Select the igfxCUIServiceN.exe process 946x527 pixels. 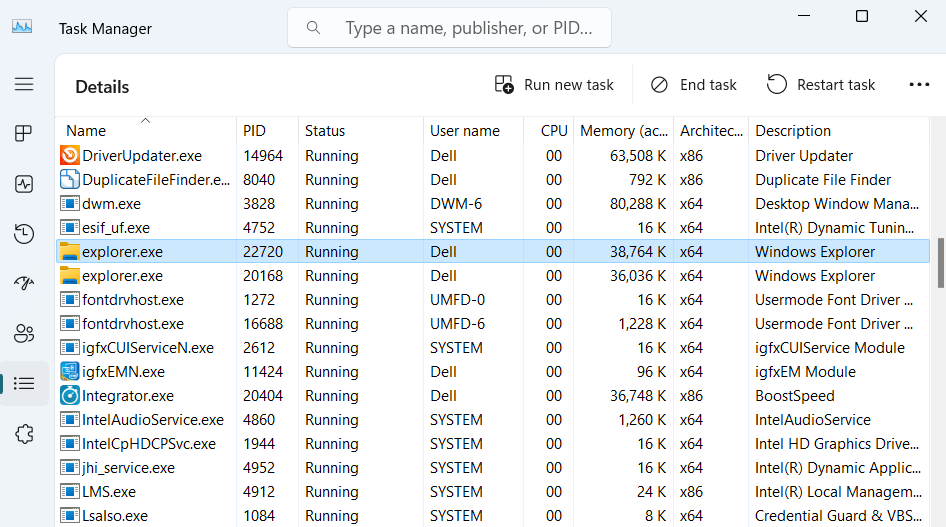[493, 348]
